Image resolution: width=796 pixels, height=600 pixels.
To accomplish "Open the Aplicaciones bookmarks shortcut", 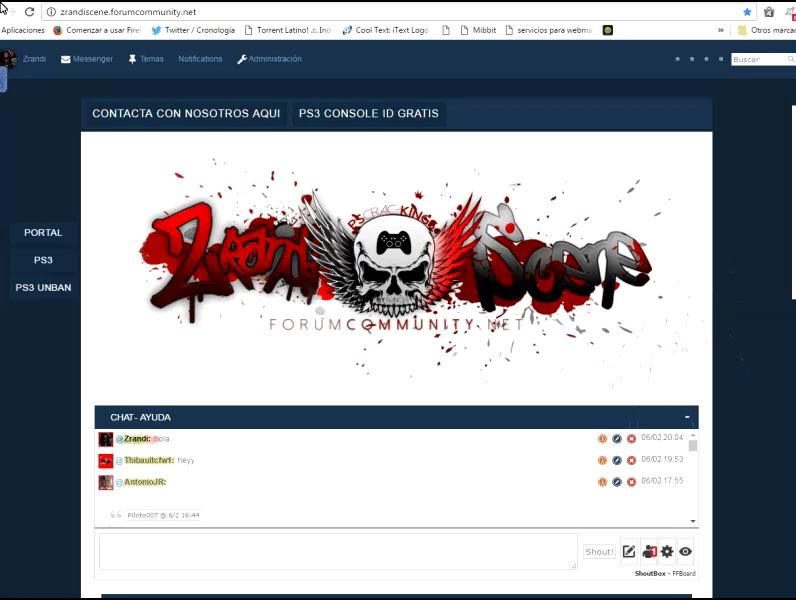I will pyautogui.click(x=23, y=30).
